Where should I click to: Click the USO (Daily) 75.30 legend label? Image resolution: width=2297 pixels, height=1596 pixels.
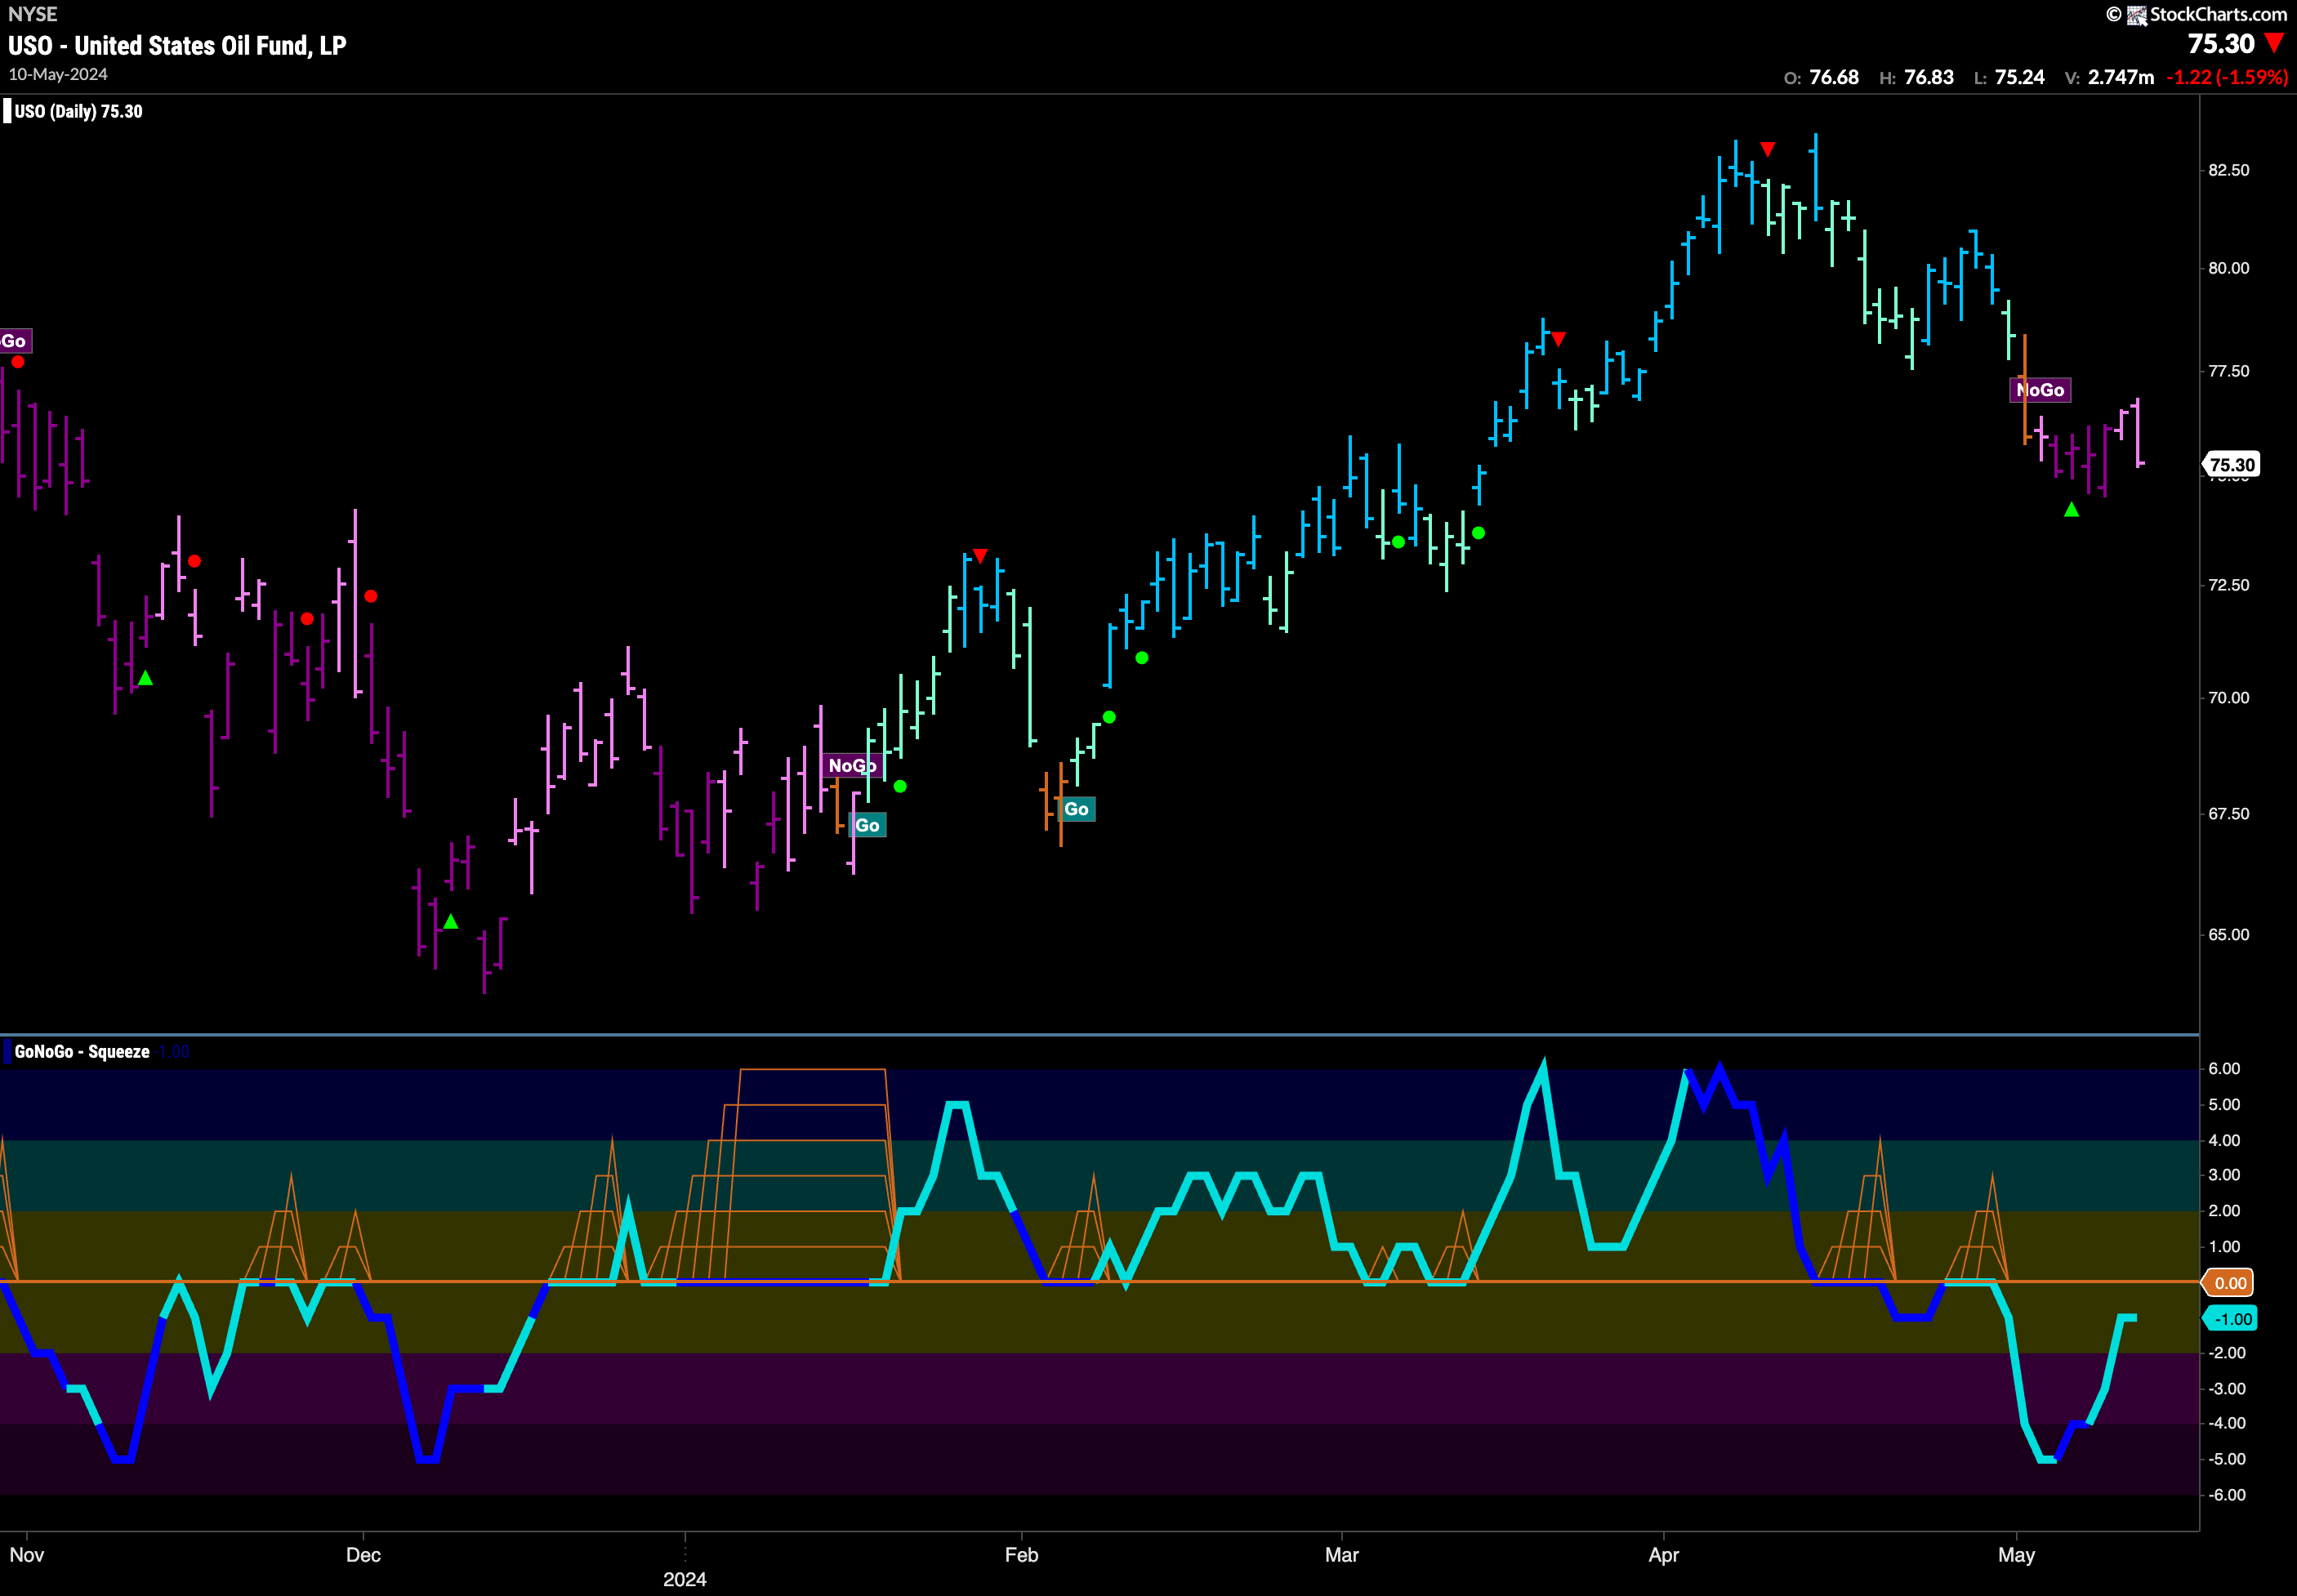(x=78, y=111)
